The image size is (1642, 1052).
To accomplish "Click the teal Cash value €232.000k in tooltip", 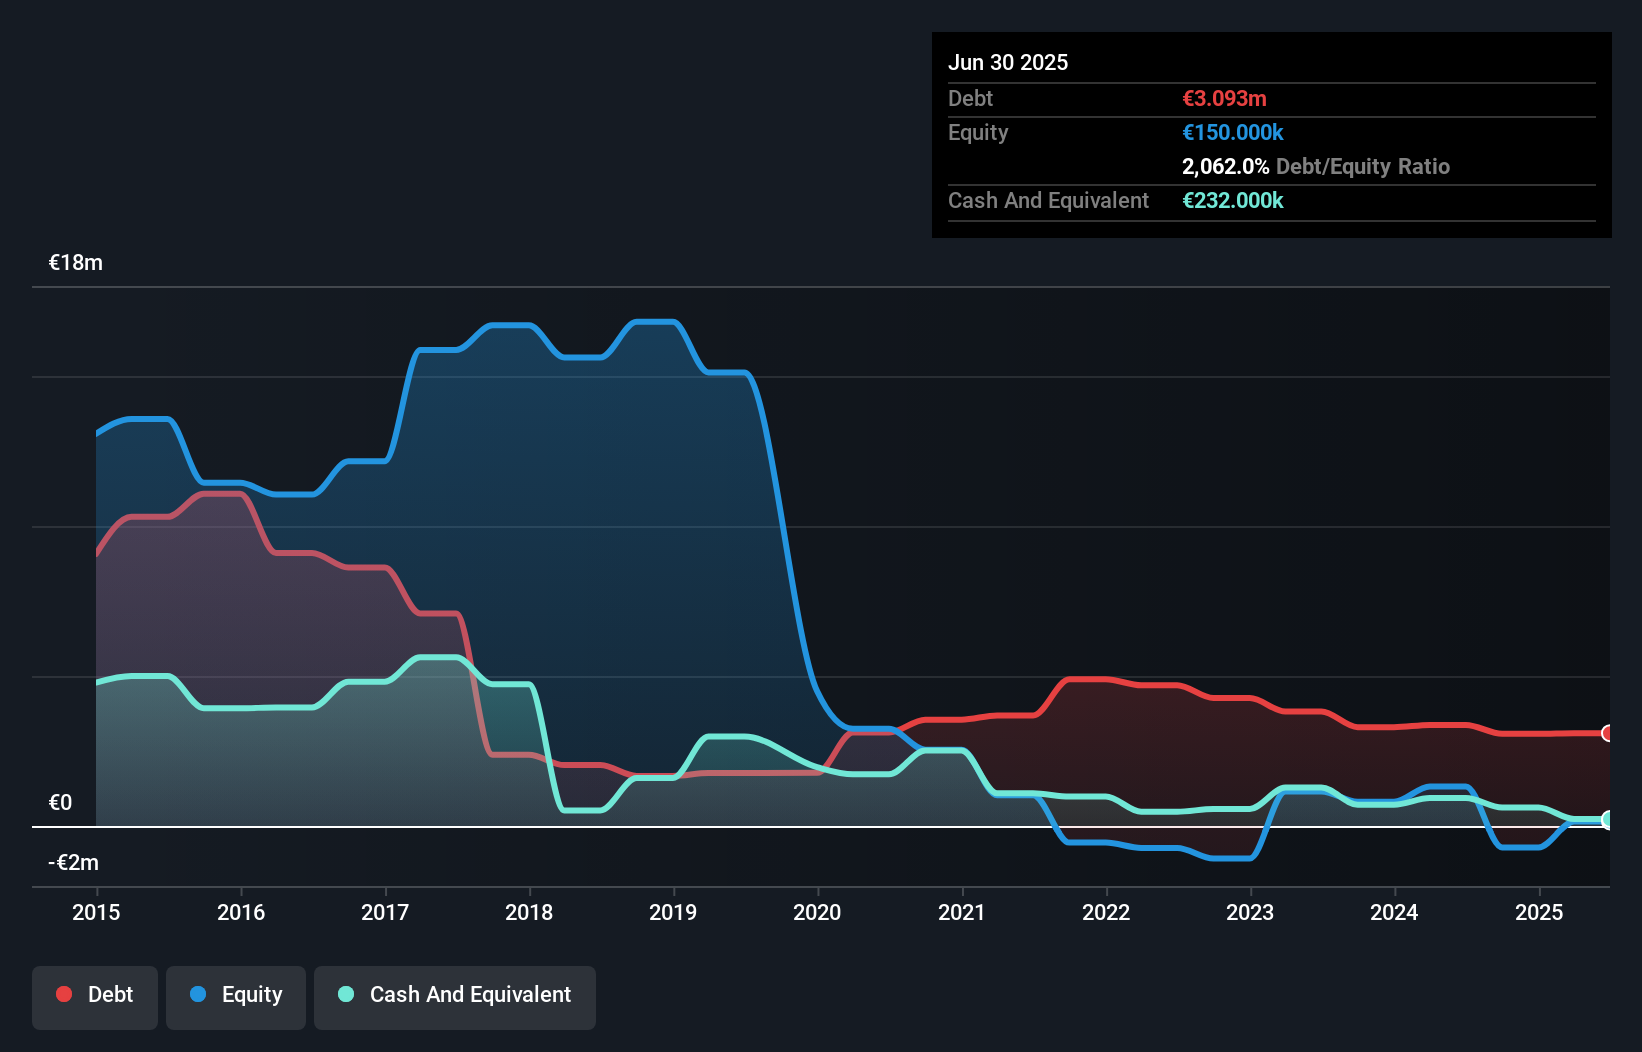I will 1234,200.
